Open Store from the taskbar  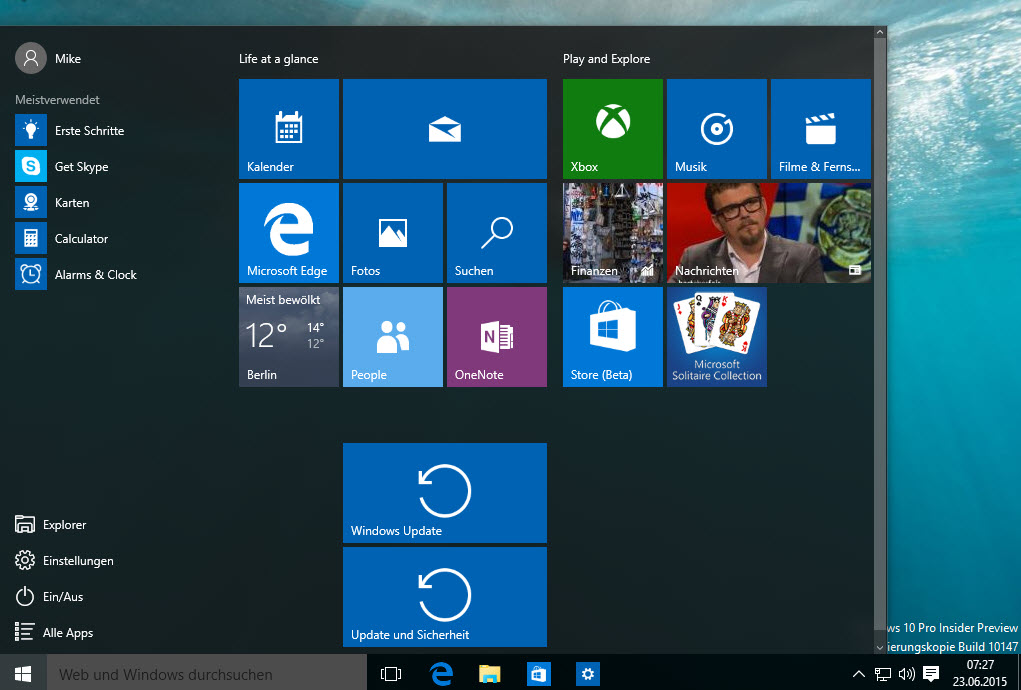(538, 674)
